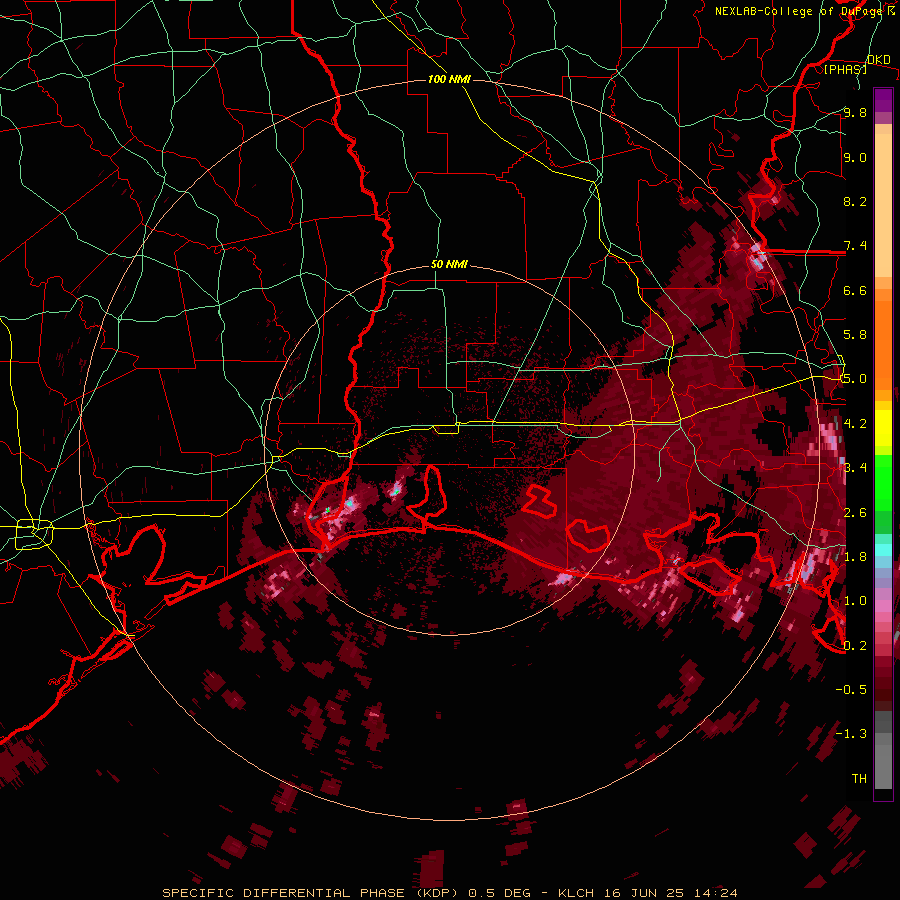Screen dimensions: 900x900
Task: Click the TH threshold label
Action: point(859,779)
